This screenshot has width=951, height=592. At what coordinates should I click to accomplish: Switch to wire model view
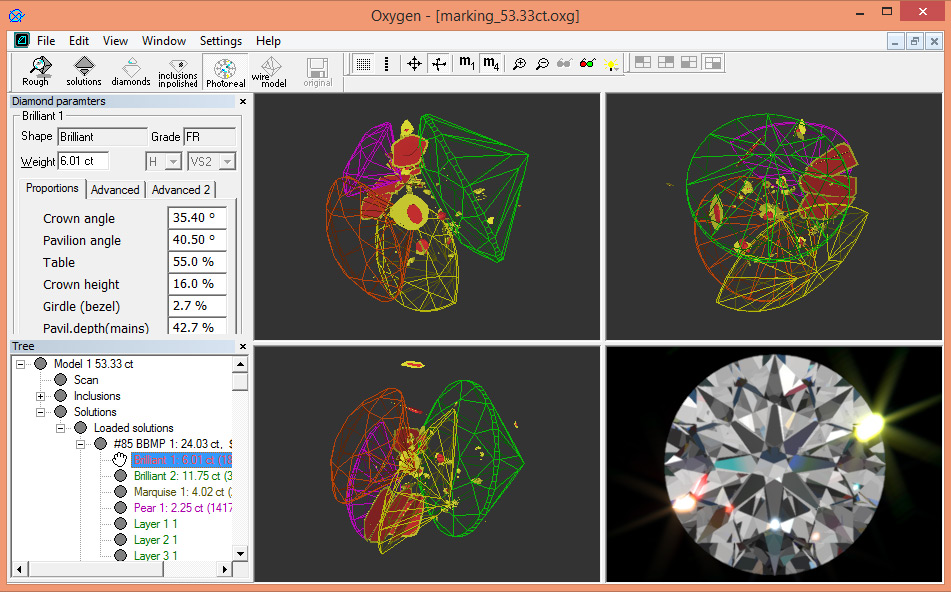[x=270, y=71]
